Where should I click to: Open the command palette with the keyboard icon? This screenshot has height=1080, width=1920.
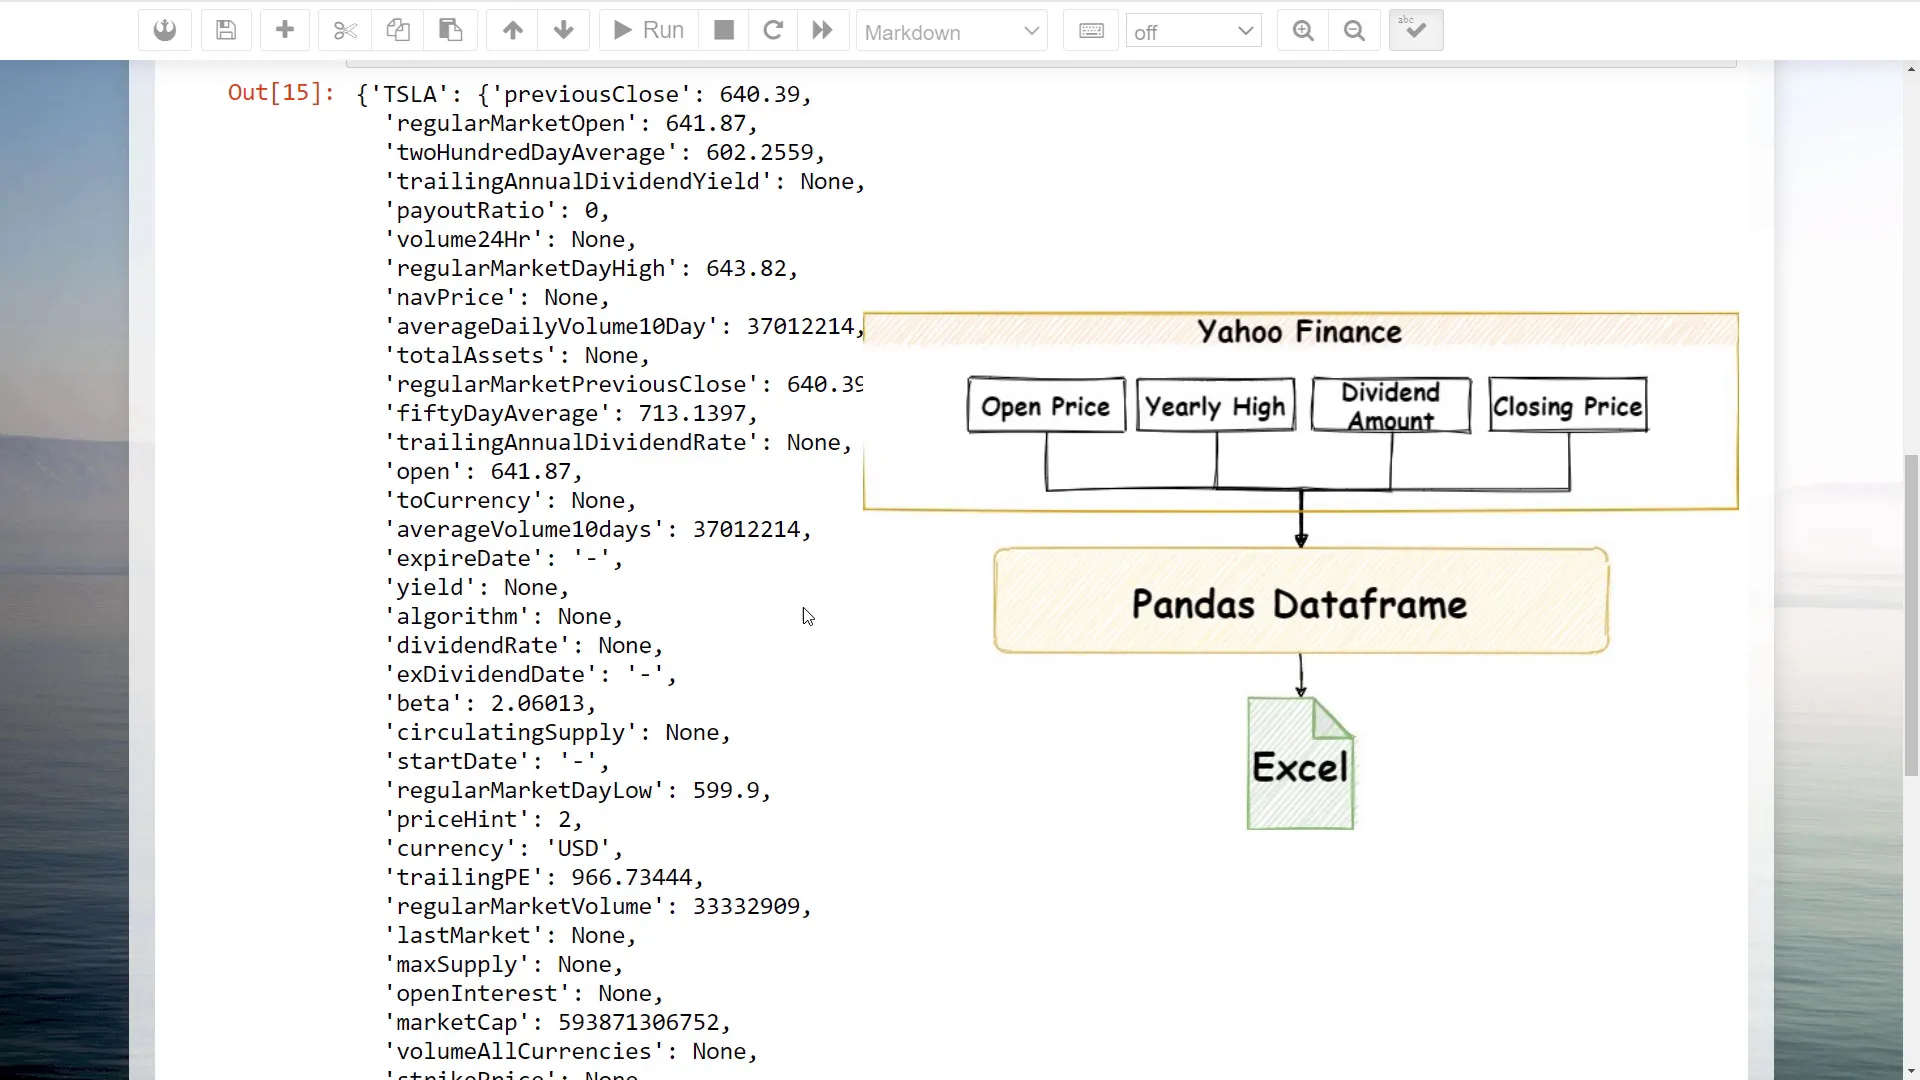click(x=1091, y=30)
